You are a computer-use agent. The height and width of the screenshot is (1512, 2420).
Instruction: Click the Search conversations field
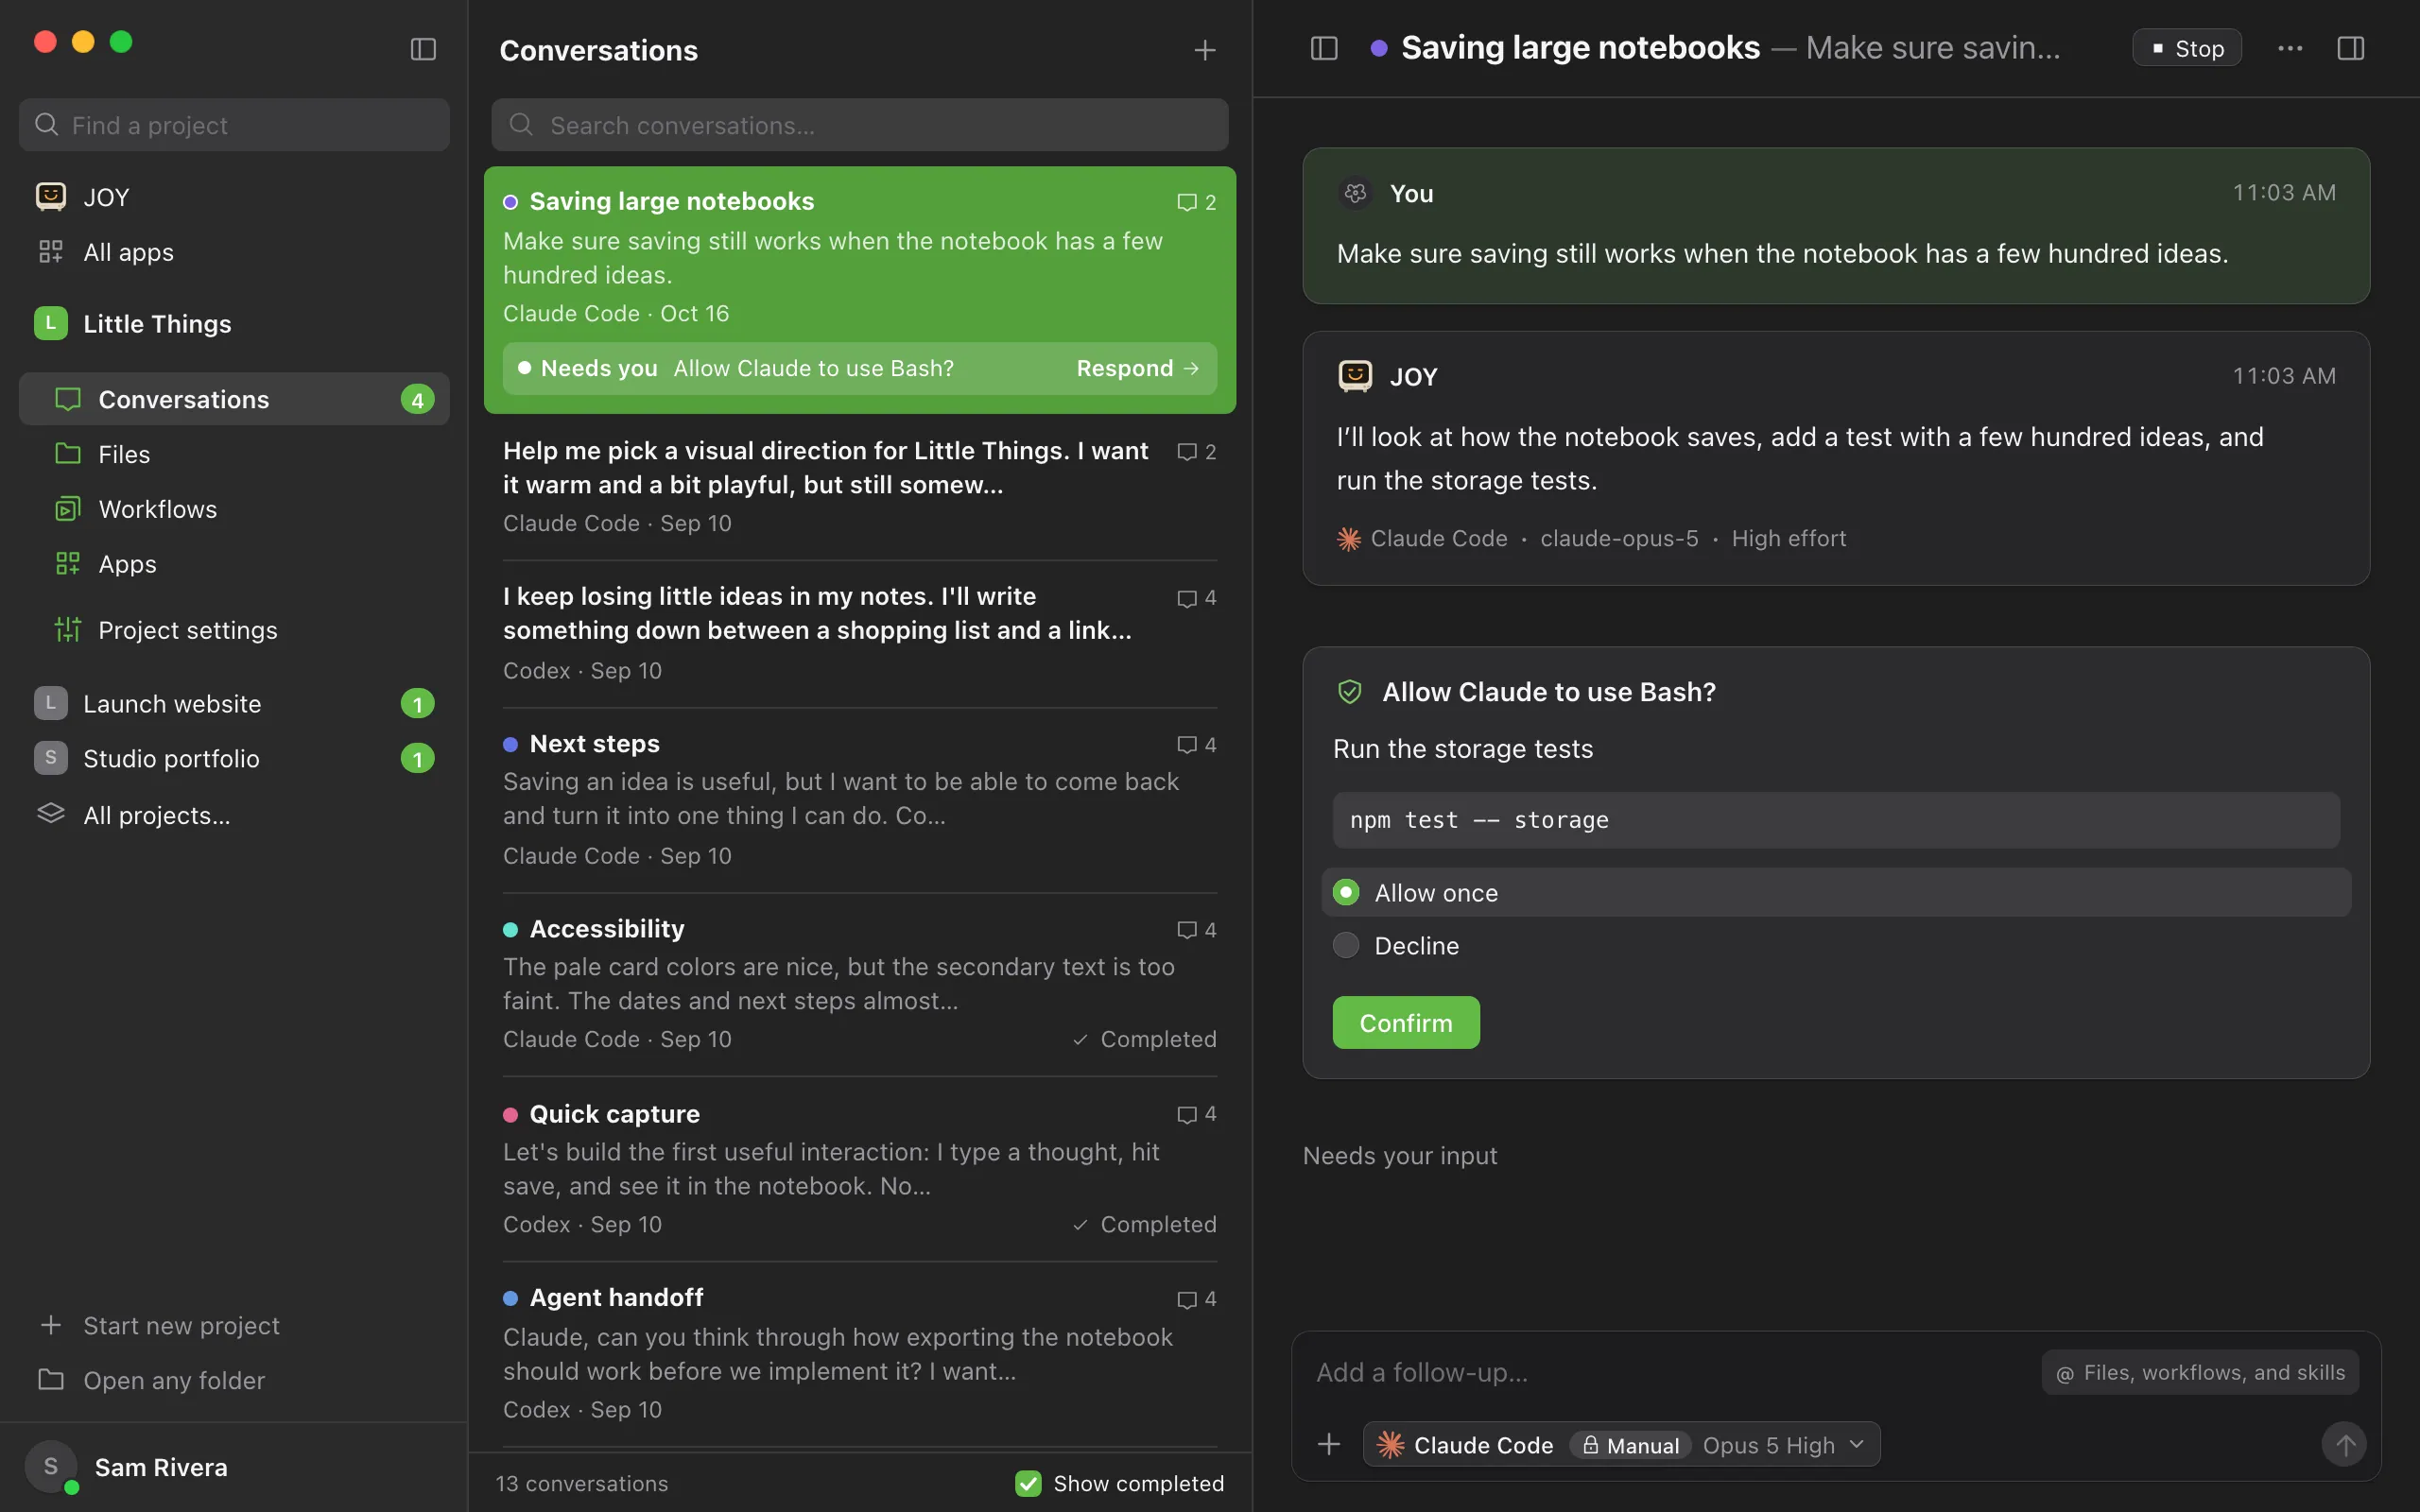[x=860, y=125]
